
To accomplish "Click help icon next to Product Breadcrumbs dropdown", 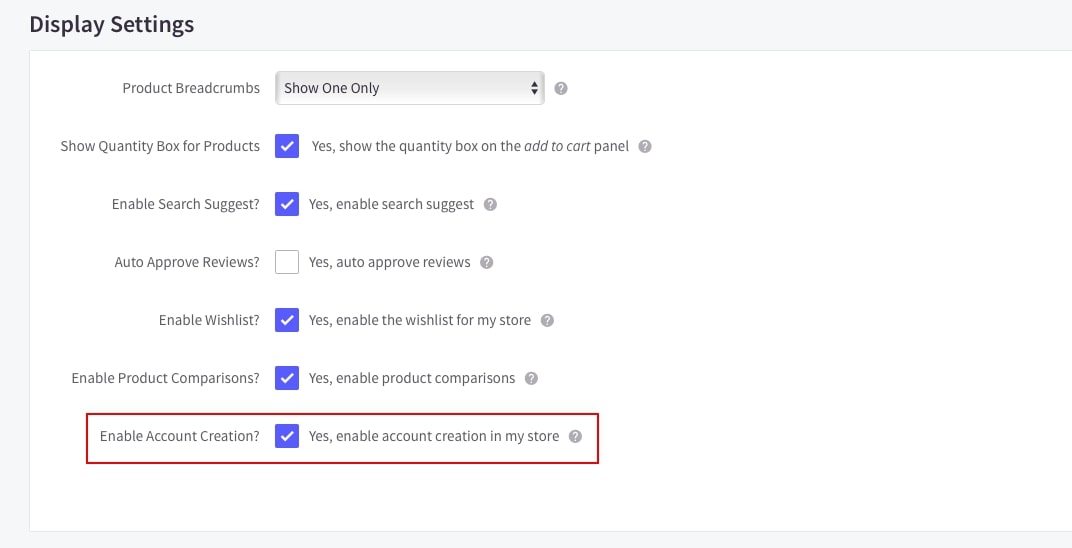I will [561, 88].
